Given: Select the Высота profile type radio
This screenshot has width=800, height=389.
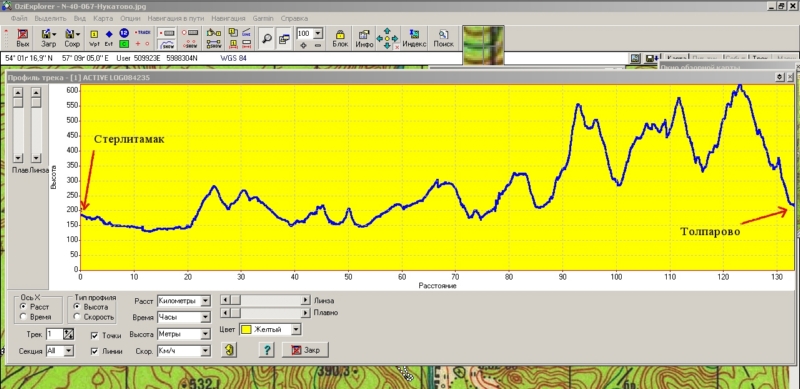Looking at the screenshot, I should [77, 307].
